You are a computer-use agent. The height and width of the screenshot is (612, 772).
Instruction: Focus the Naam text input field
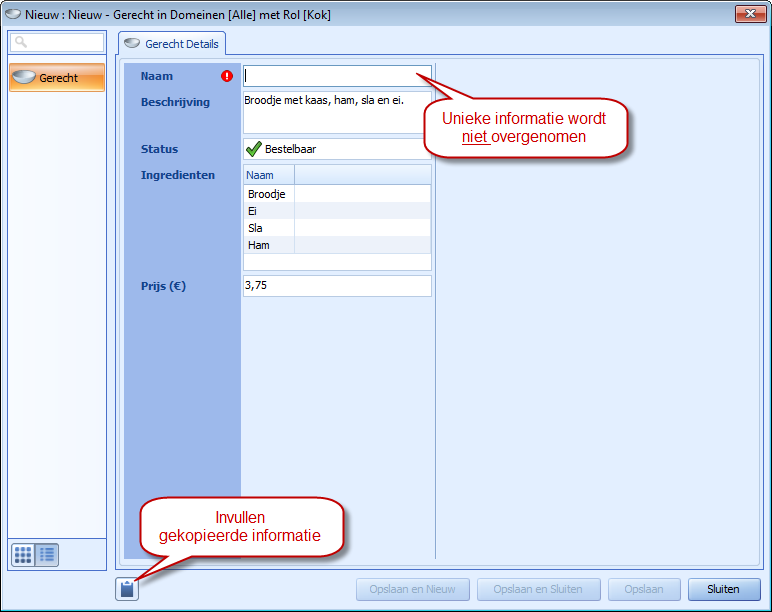click(x=337, y=76)
